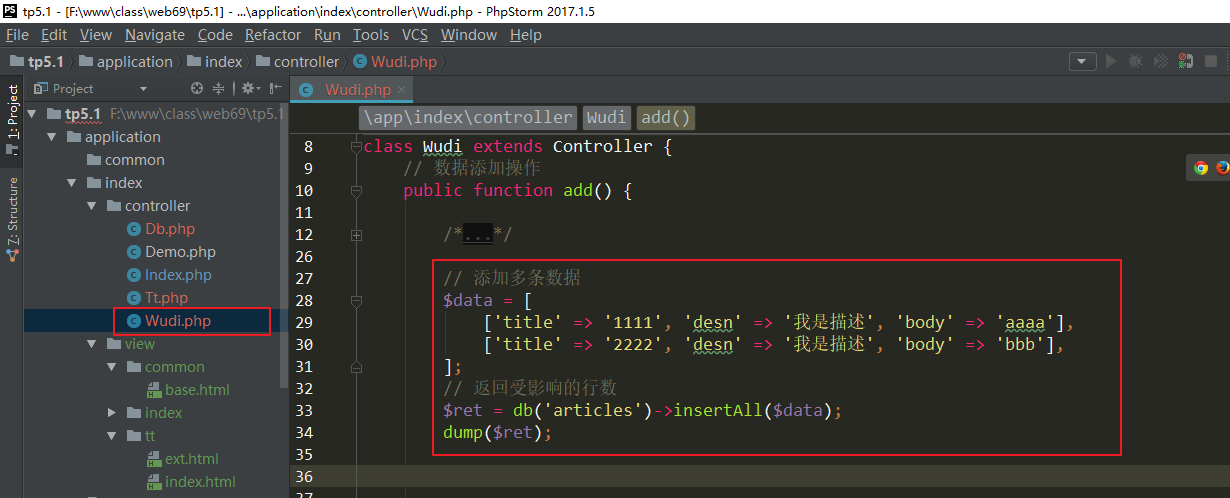
Task: Click Run with Coverage icon
Action: coord(1160,61)
